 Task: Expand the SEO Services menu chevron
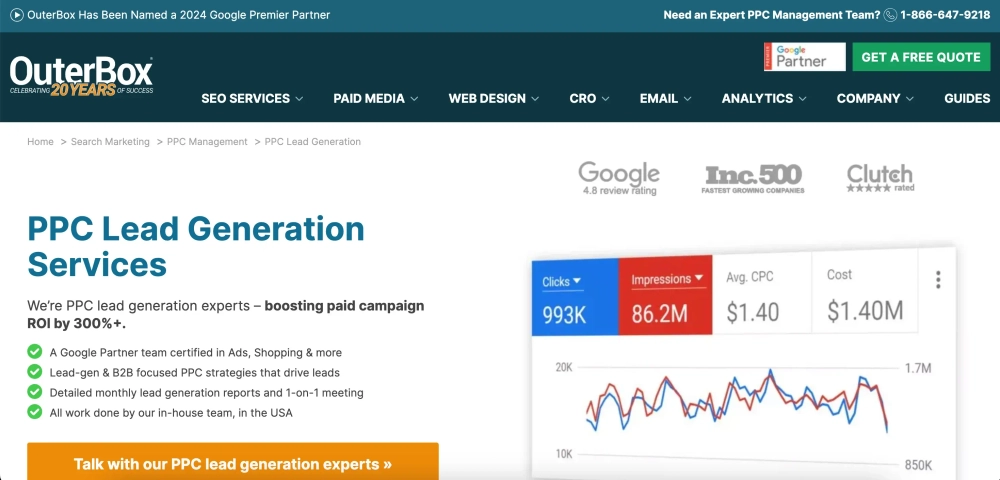coord(299,99)
